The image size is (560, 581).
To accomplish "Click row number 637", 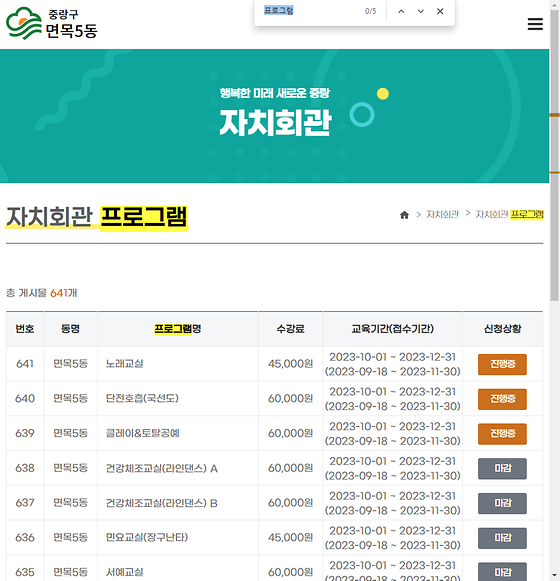I will click(x=25, y=503).
